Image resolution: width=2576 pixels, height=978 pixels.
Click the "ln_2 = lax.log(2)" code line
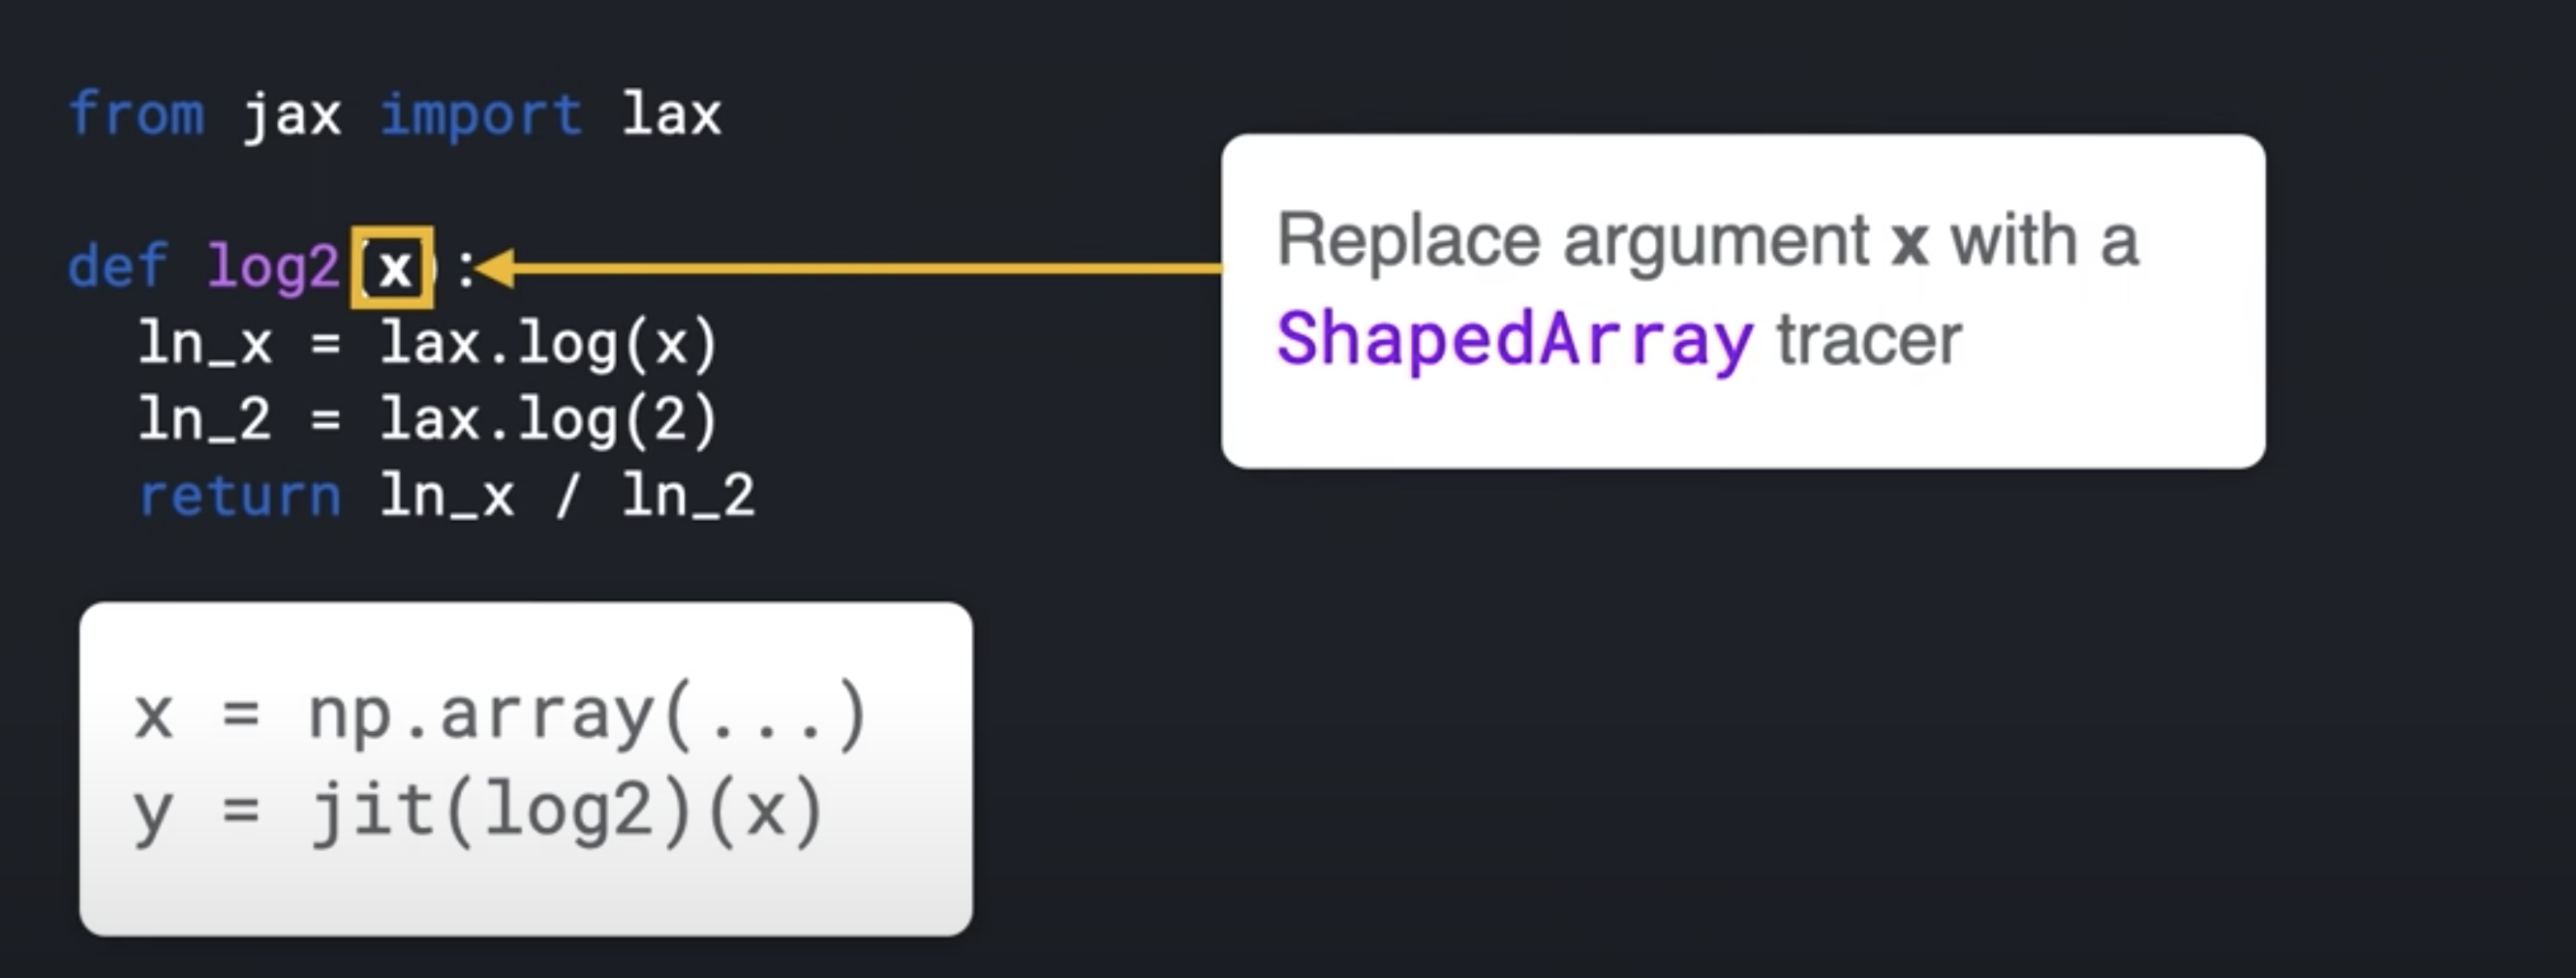(x=428, y=419)
